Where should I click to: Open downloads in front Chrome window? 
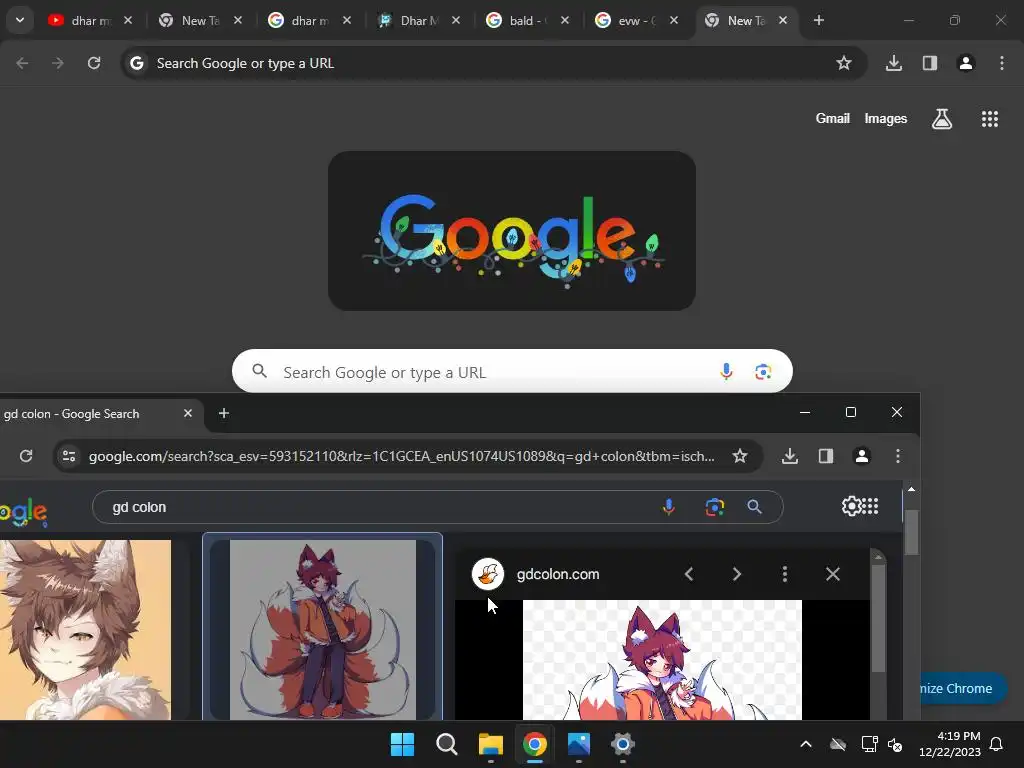pos(790,456)
